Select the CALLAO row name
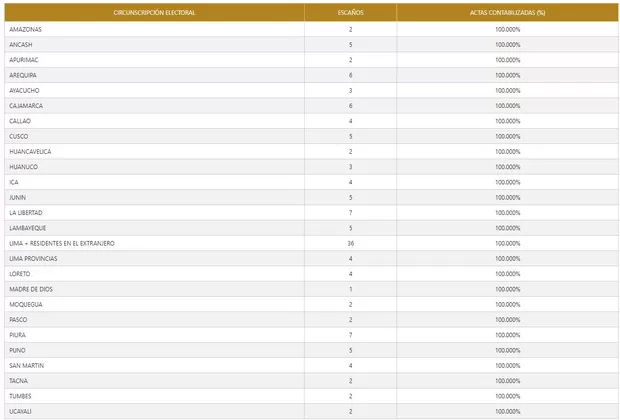The image size is (620, 420). [20, 121]
